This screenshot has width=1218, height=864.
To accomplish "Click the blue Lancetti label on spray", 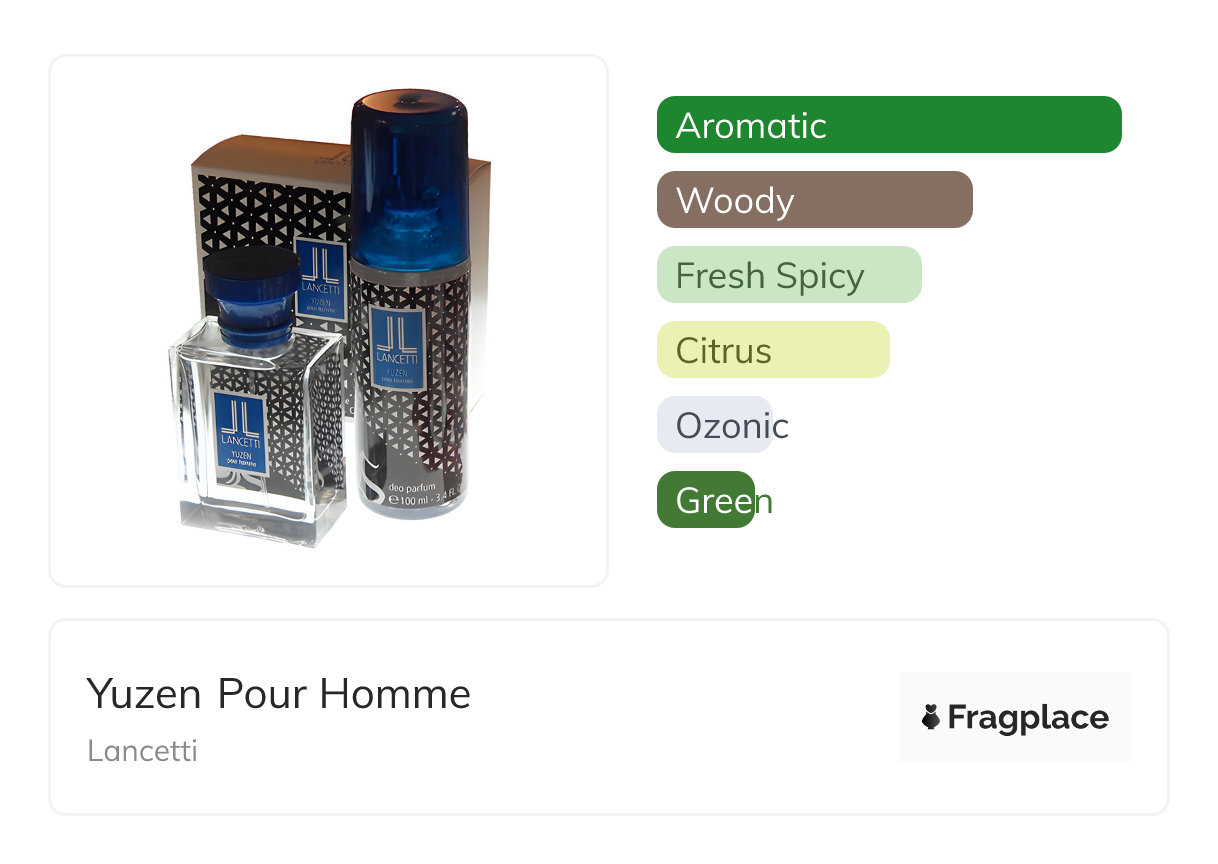I will click(x=398, y=348).
